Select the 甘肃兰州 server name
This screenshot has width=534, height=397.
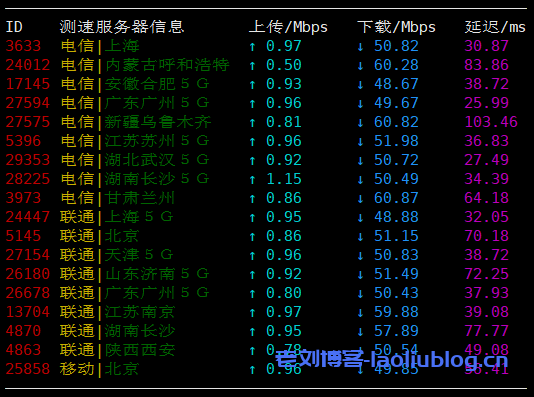tap(140, 198)
